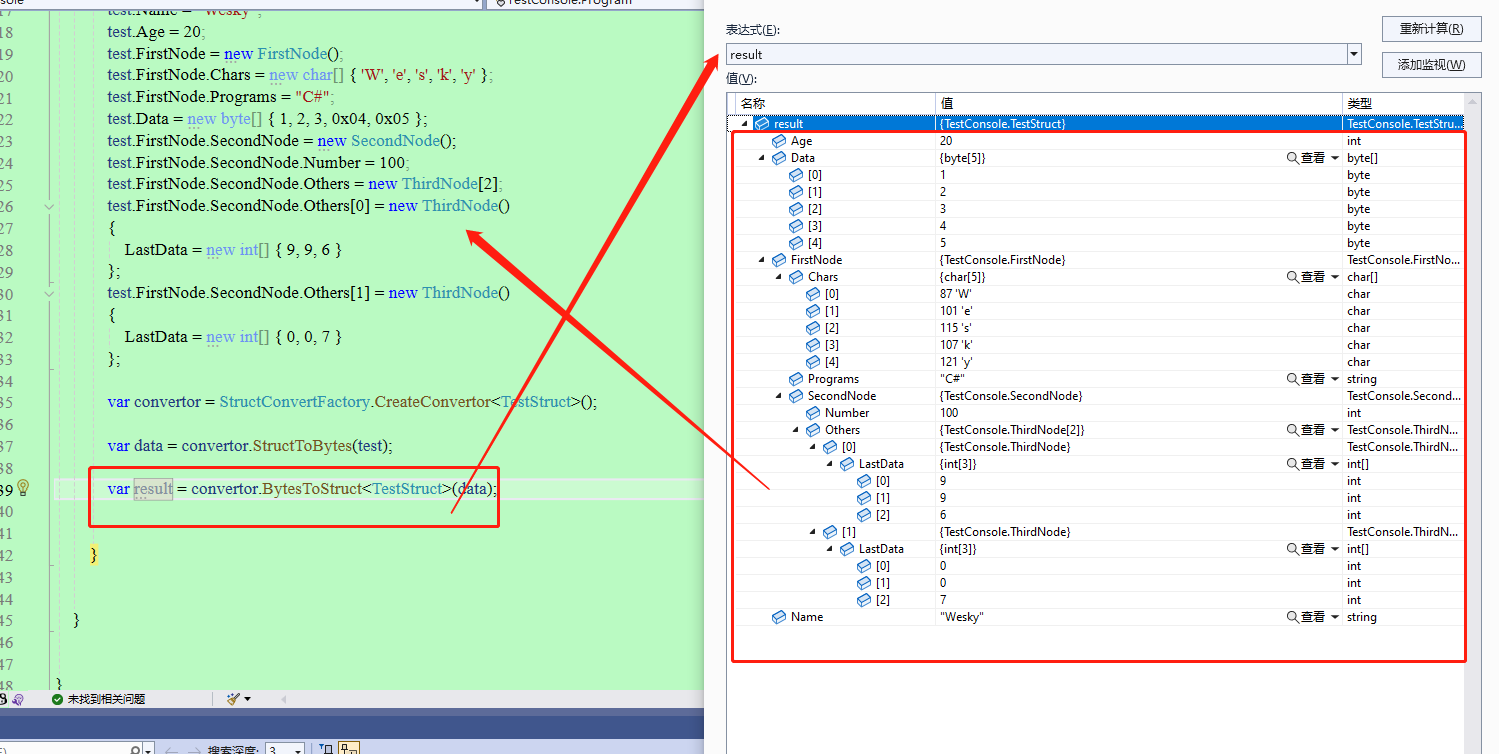This screenshot has width=1499, height=754.
Task: Click the green no-issues-found checkmark icon
Action: (58, 699)
